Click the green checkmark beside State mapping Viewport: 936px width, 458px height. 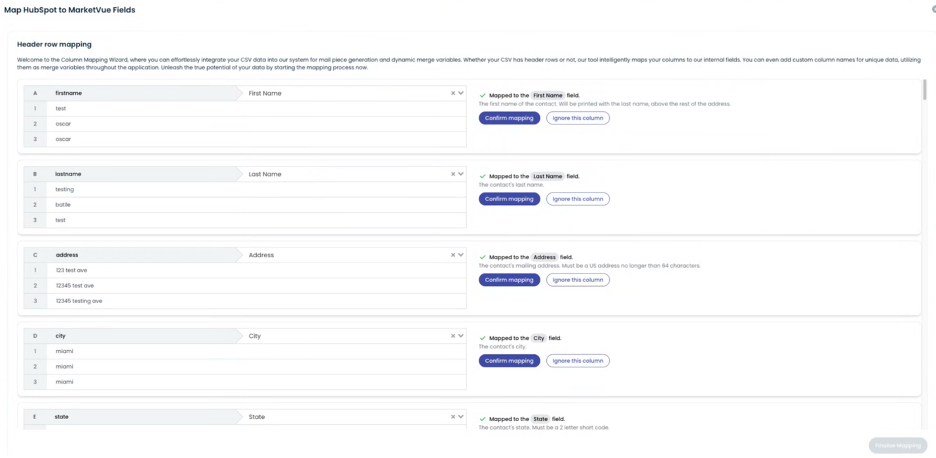coord(482,419)
